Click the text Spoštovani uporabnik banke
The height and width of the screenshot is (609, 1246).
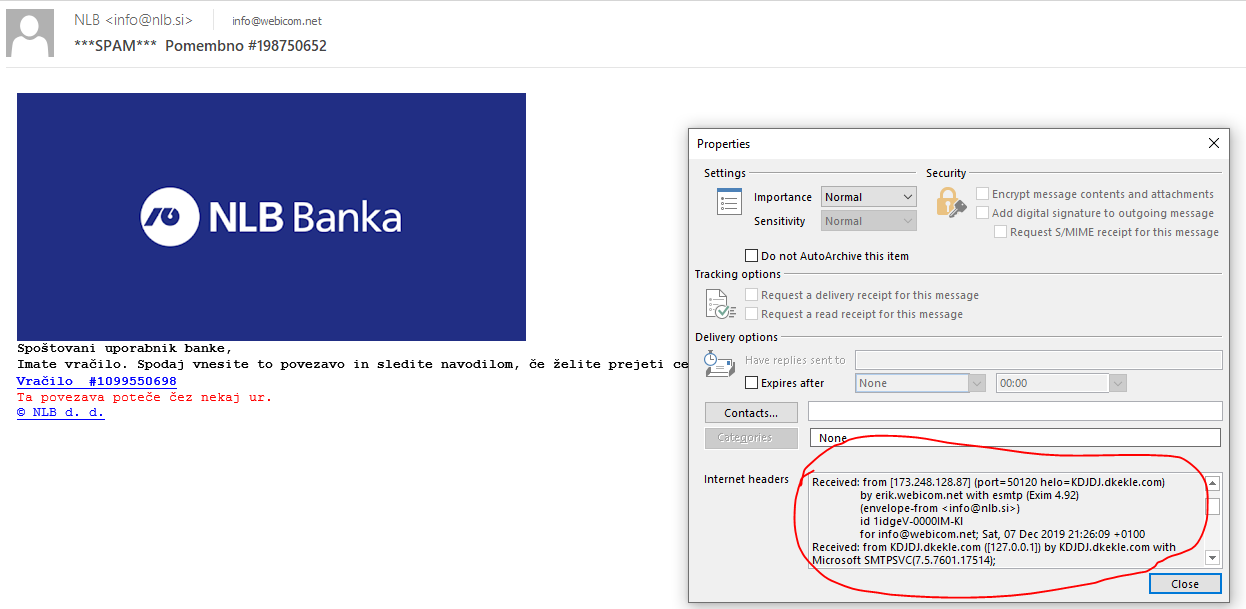(125, 349)
